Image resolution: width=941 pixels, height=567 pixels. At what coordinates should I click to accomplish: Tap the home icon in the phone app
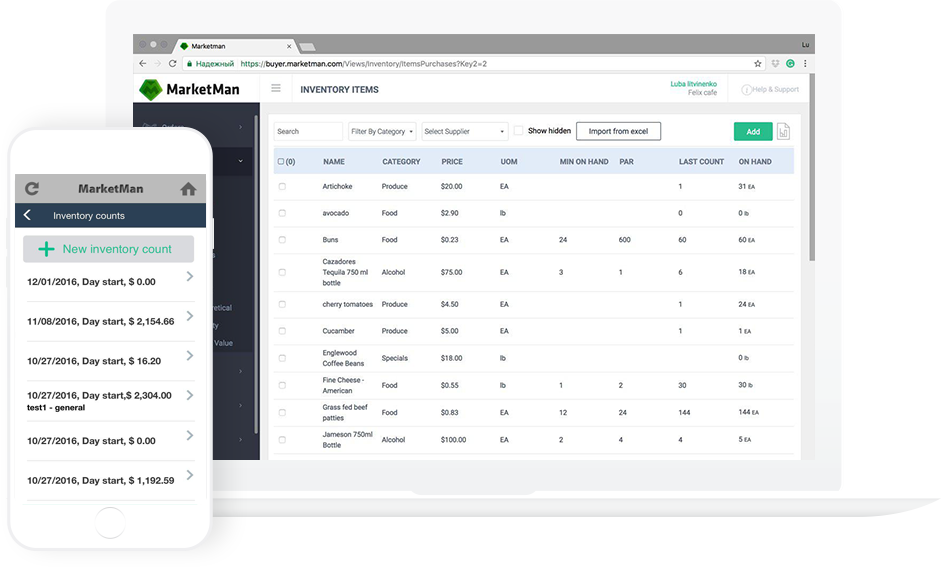pyautogui.click(x=188, y=189)
